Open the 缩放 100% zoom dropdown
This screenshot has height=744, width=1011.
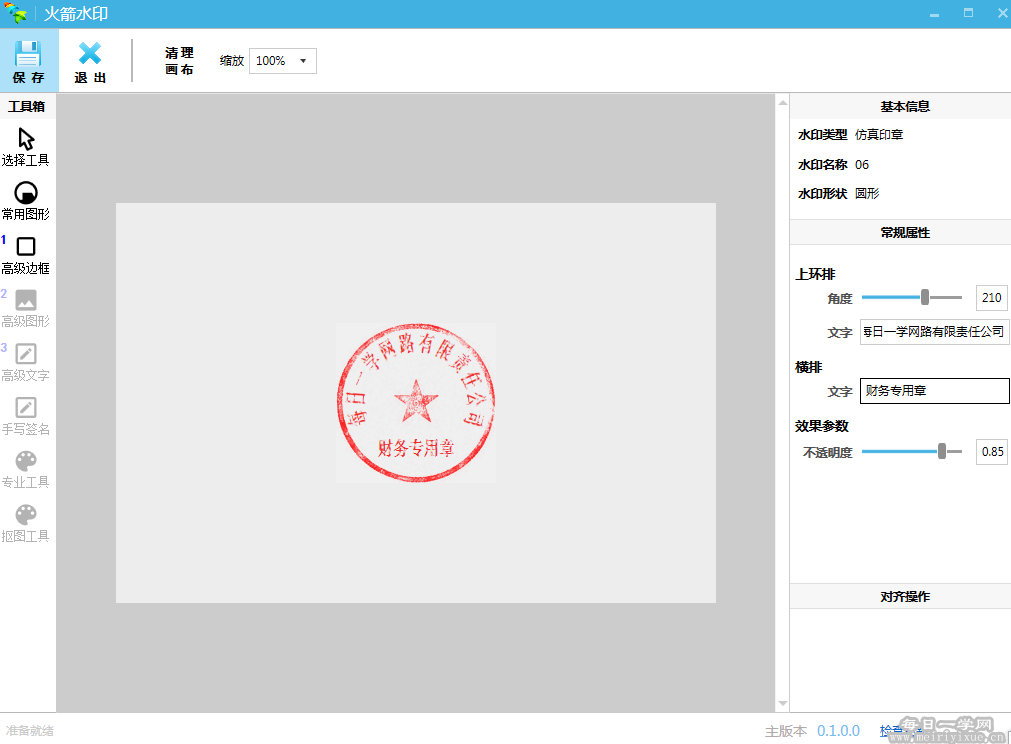click(282, 61)
